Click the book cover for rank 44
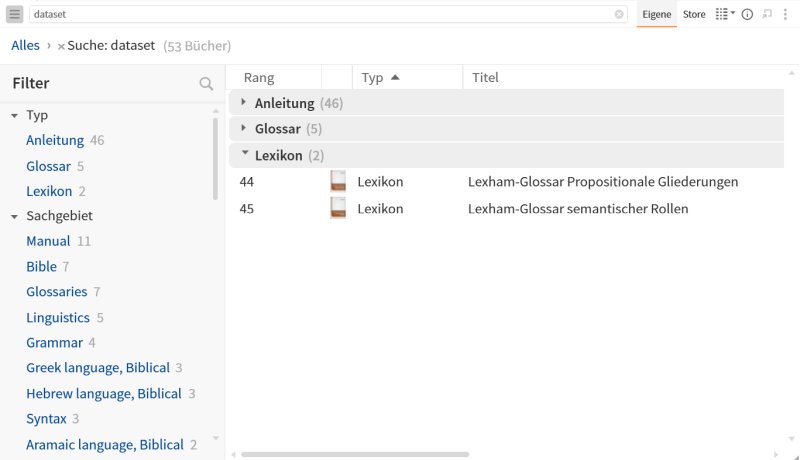 pos(338,182)
